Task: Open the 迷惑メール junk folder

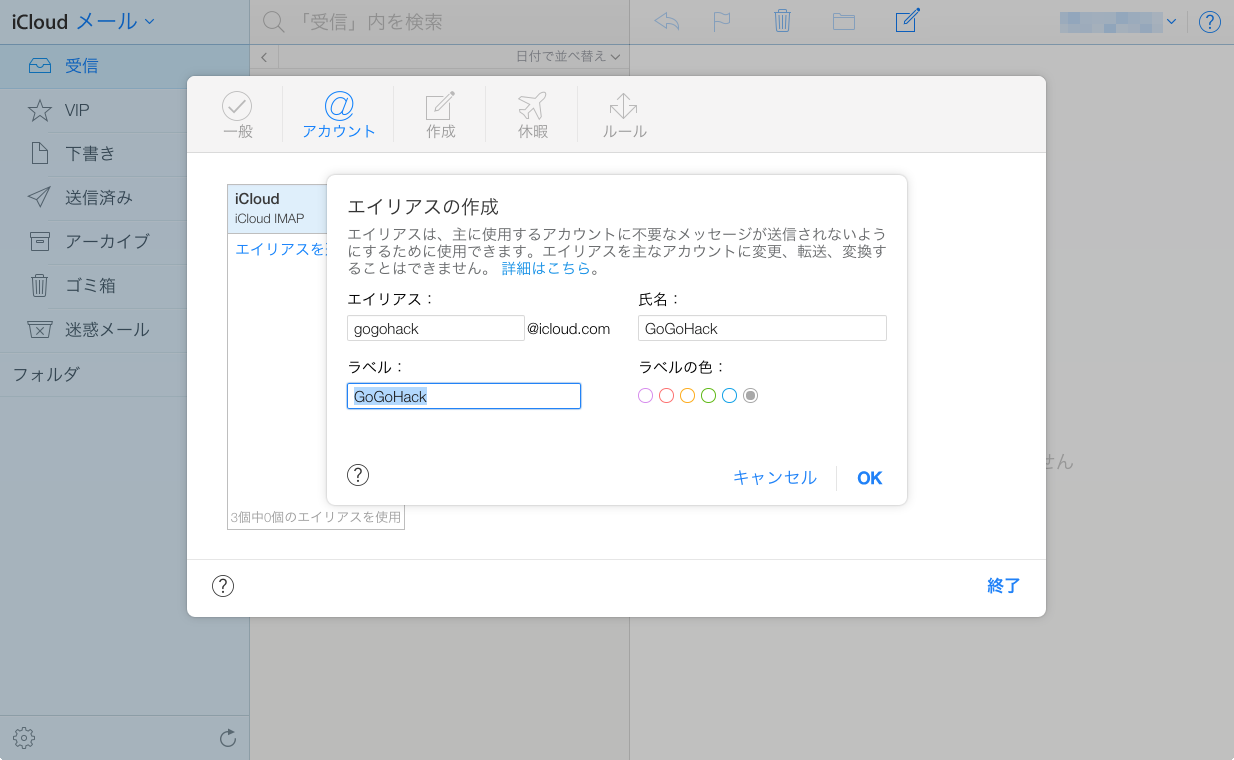Action: tap(124, 330)
